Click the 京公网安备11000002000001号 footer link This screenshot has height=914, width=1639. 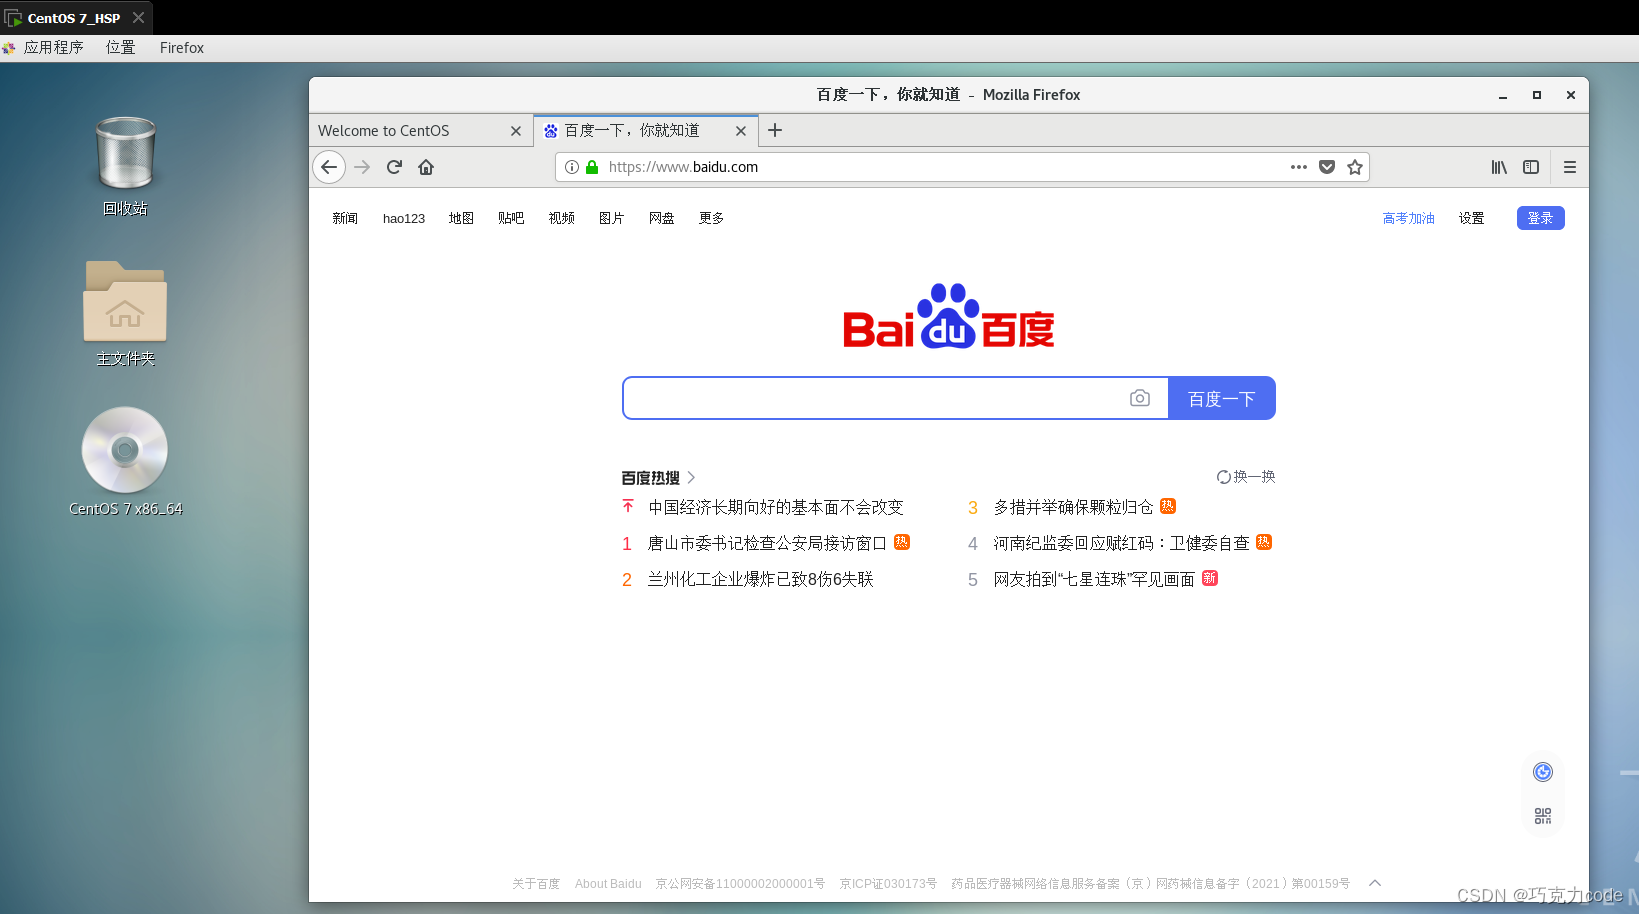coord(740,884)
